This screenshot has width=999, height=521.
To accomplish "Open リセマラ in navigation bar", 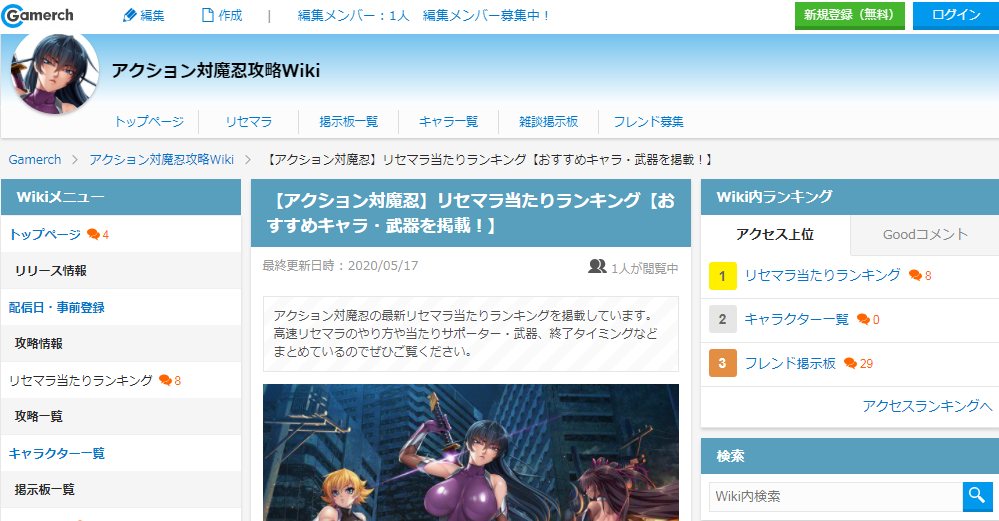I will point(248,122).
